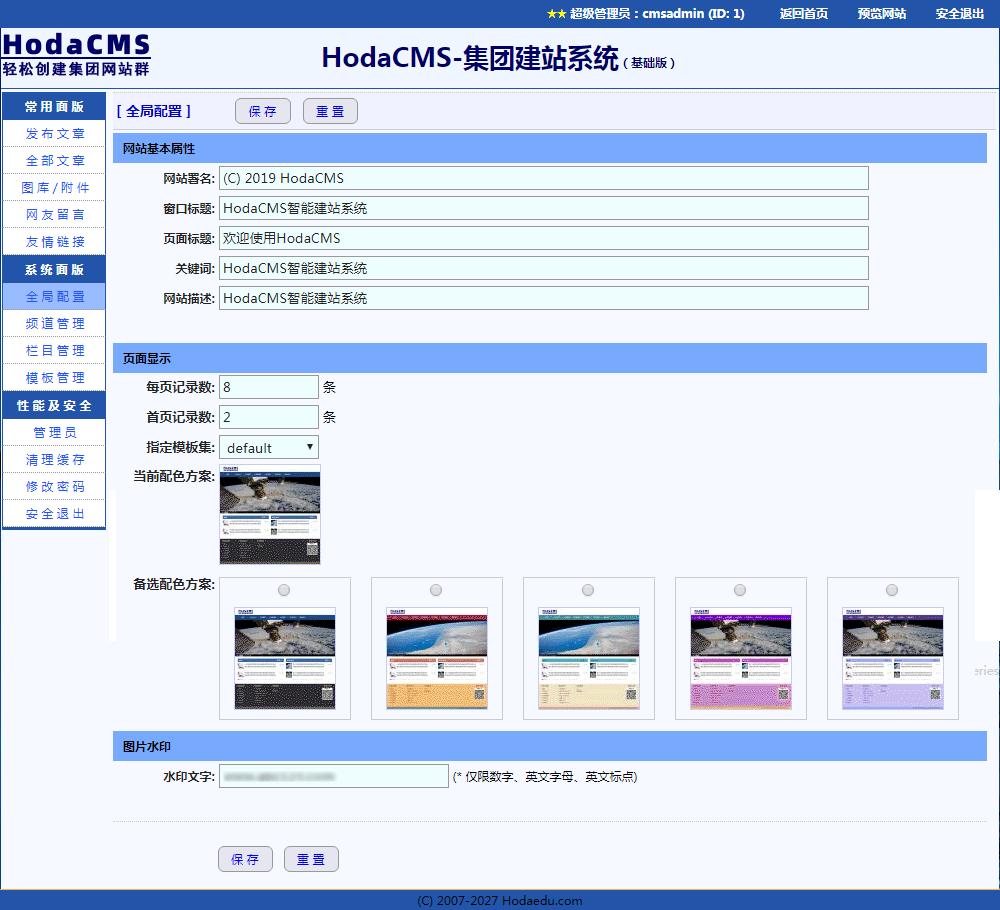Click the HodaCMS logo

(76, 55)
